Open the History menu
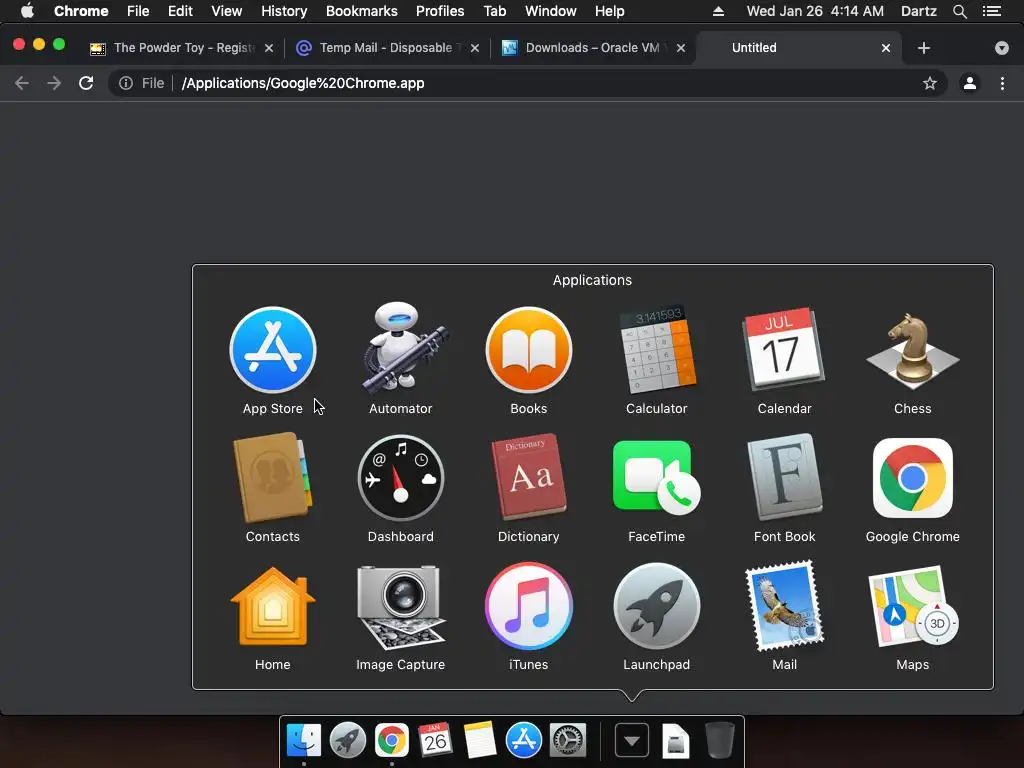 coord(284,11)
